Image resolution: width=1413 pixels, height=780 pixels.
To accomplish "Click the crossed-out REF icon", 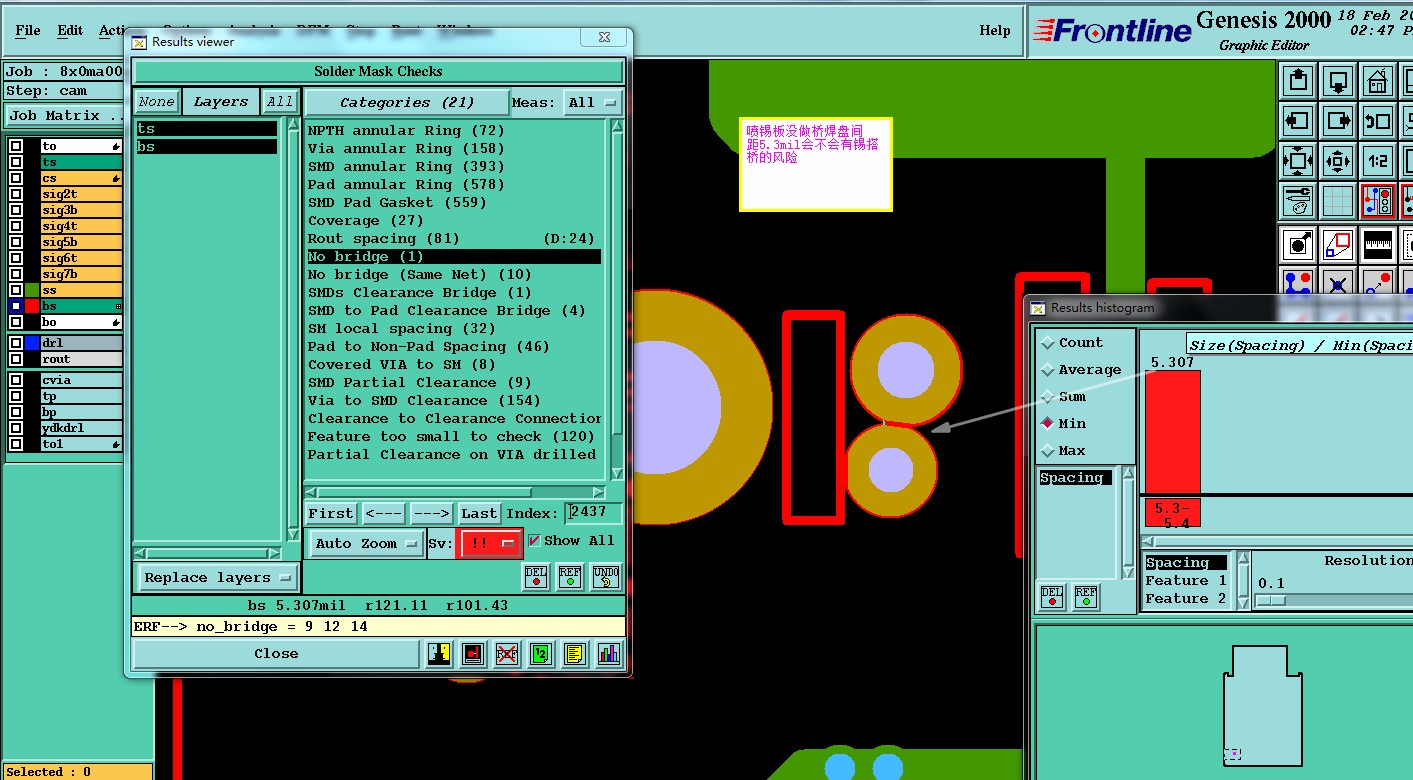I will (507, 654).
